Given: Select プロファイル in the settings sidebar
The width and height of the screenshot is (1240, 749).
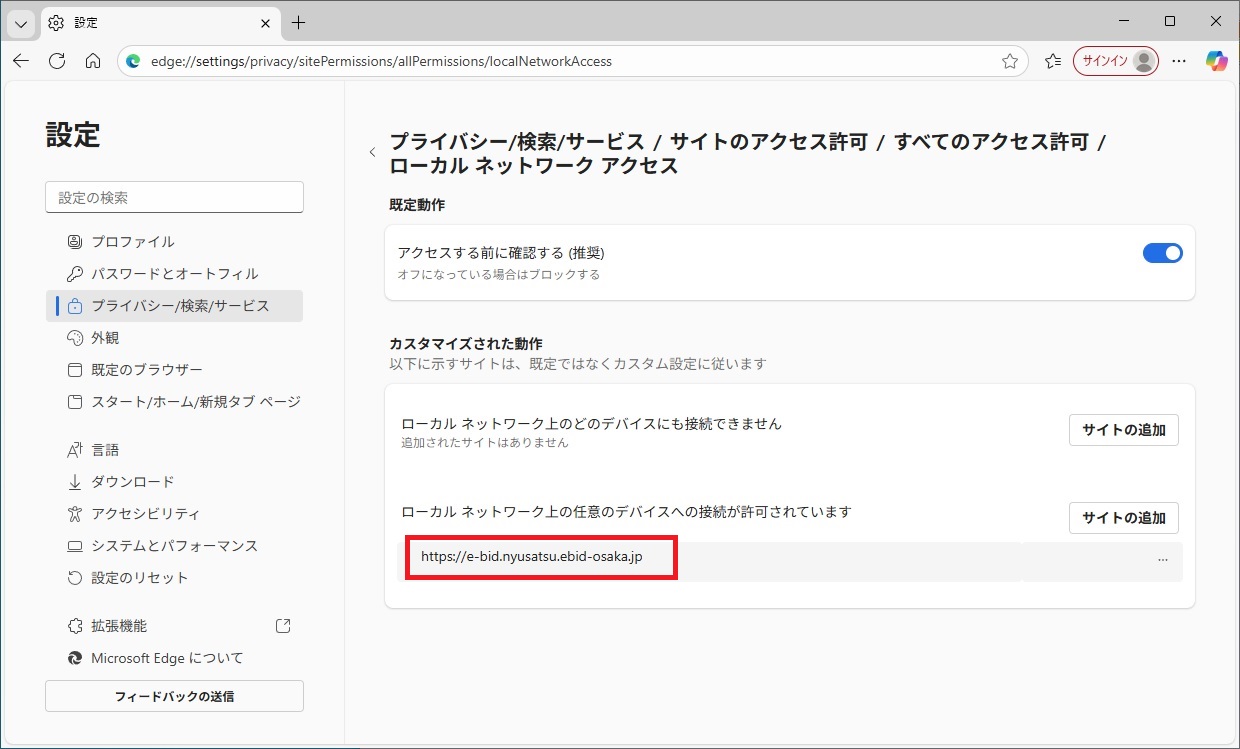Looking at the screenshot, I should click(x=132, y=241).
